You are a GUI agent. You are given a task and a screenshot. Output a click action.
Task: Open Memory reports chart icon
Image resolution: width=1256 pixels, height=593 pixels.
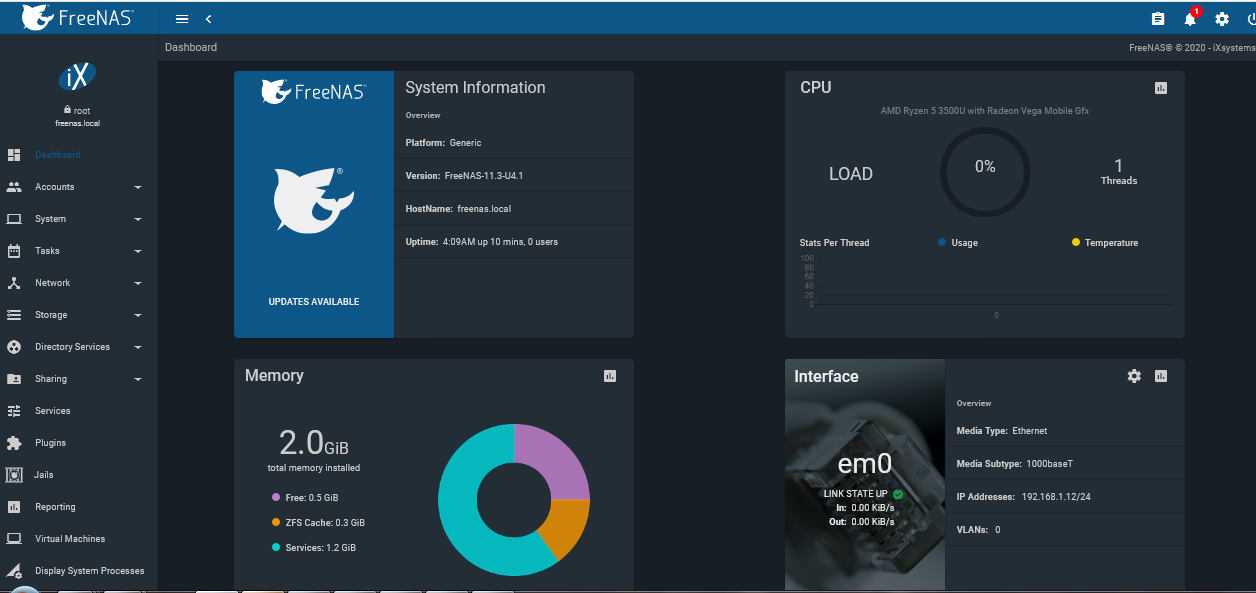(x=610, y=376)
